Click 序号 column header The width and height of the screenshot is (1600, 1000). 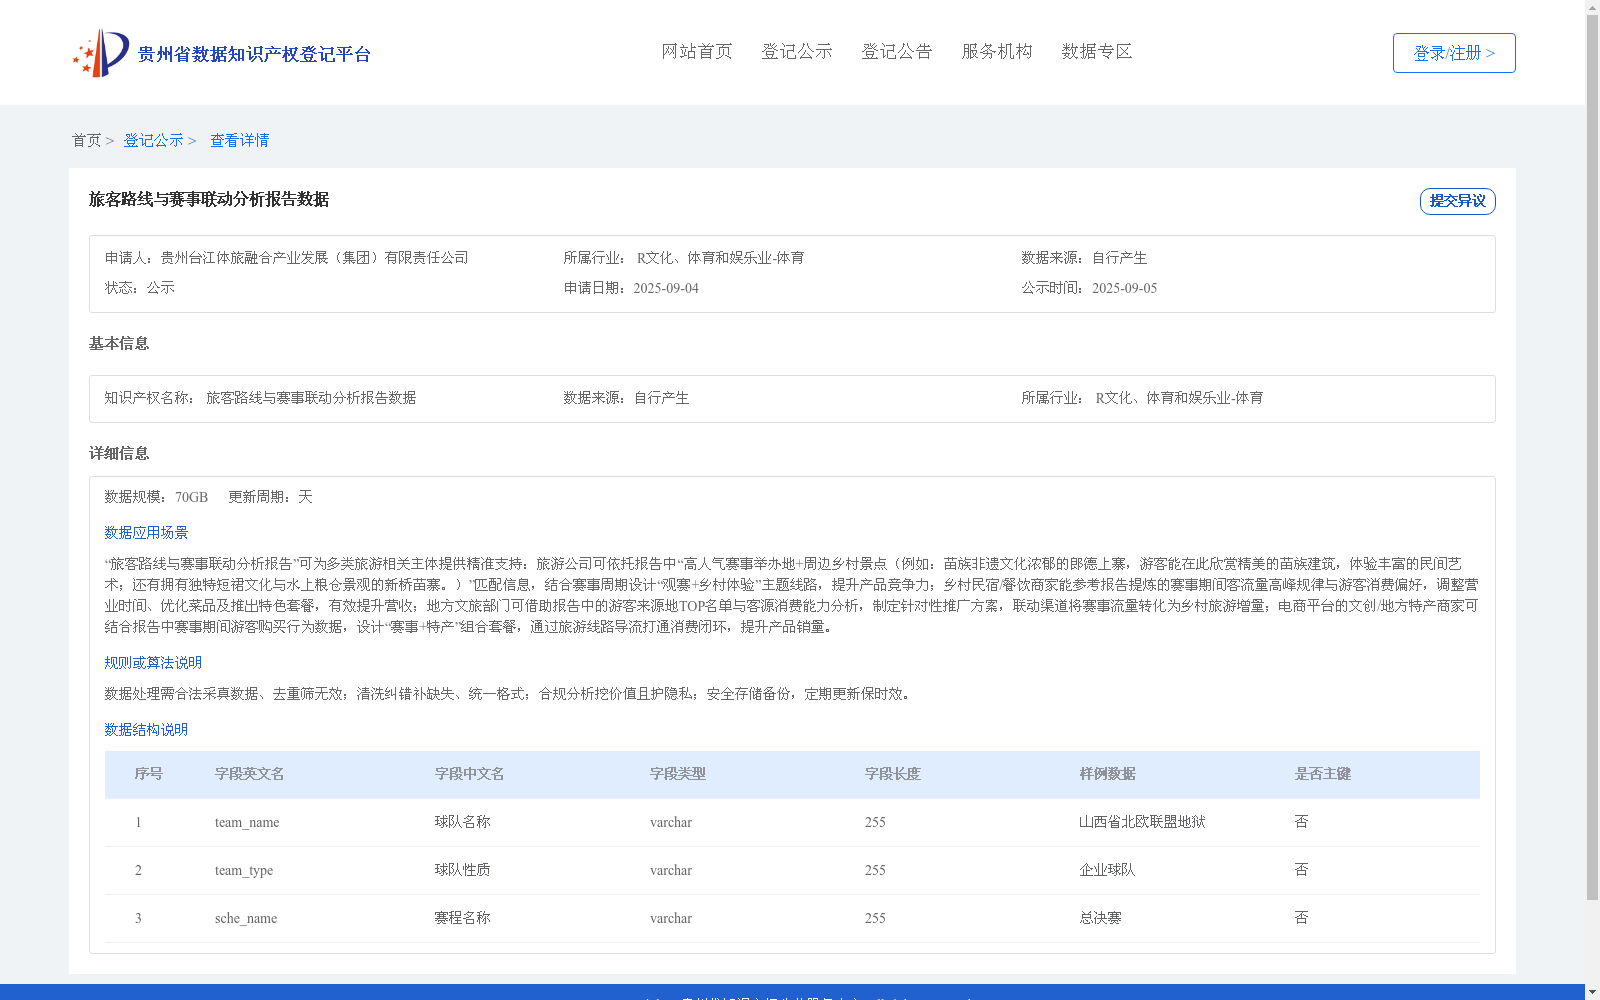coord(149,774)
